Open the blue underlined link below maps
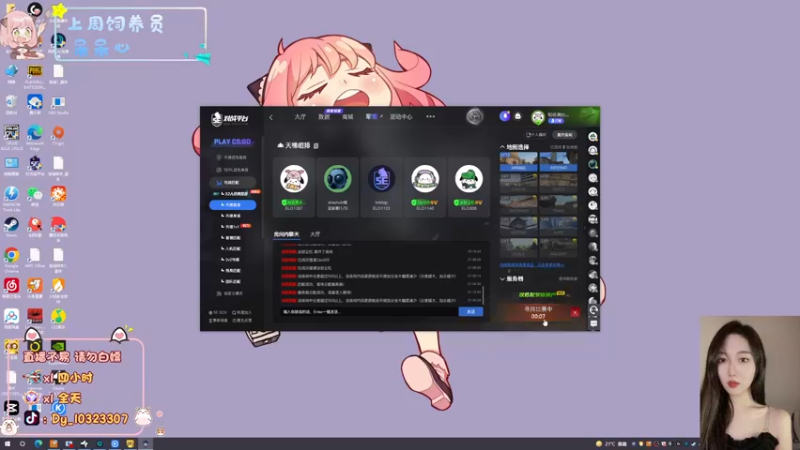Screen dimensions: 800x450 [x=532, y=265]
